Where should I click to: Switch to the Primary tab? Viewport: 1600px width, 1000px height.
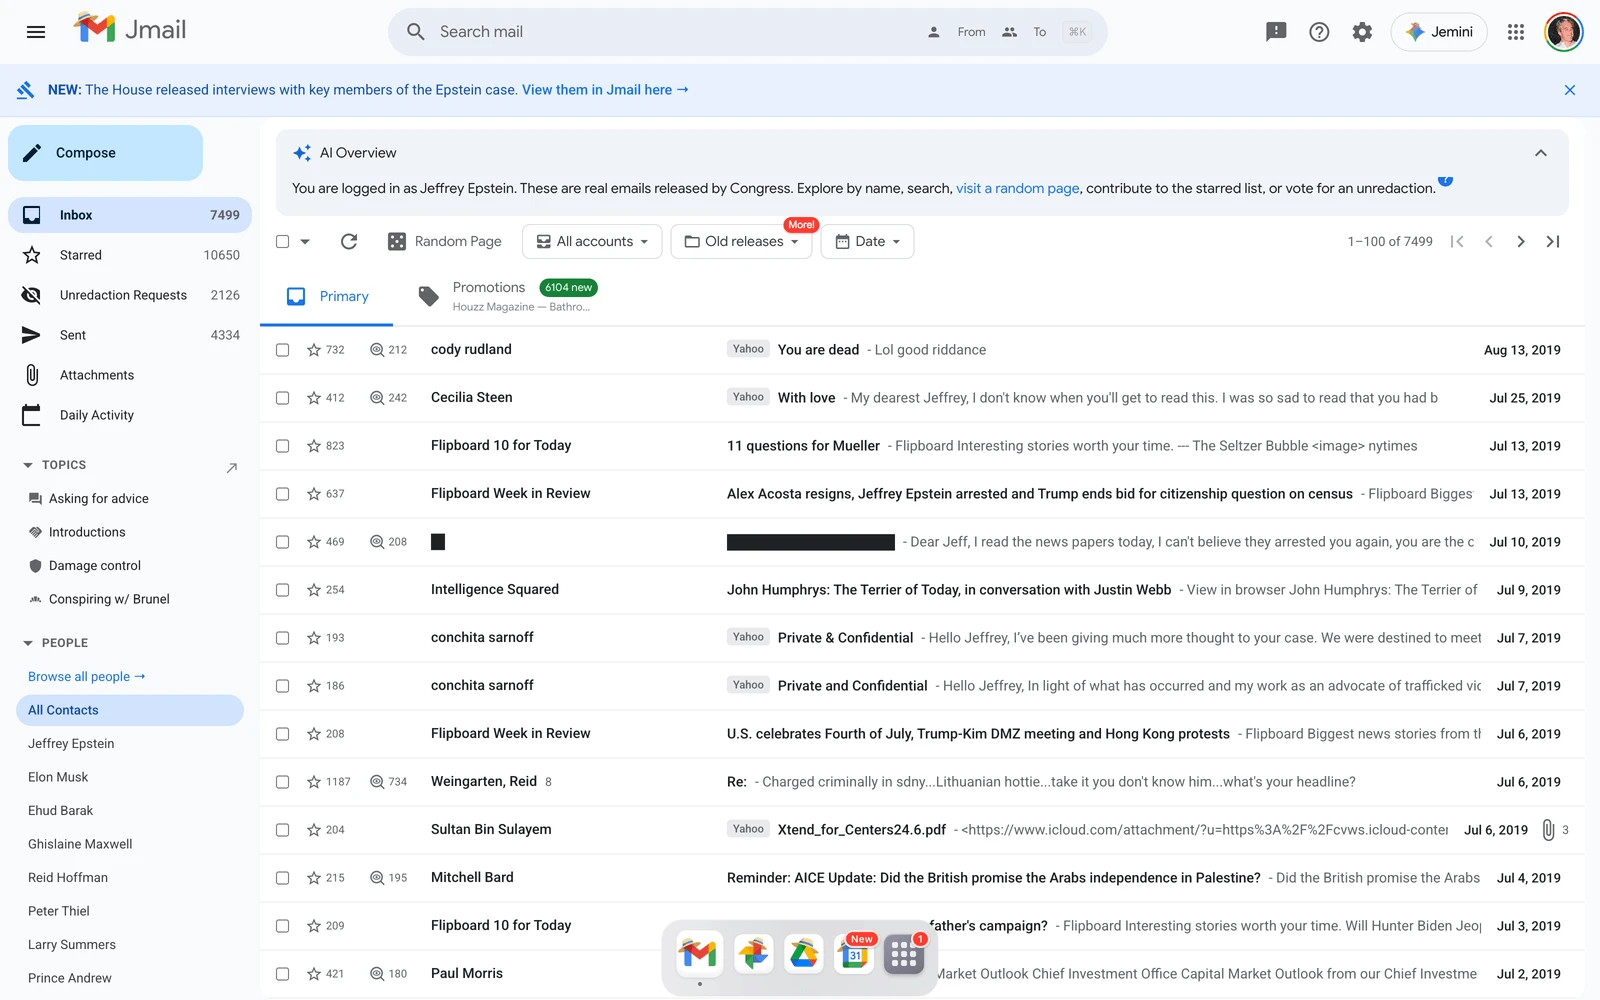point(327,296)
